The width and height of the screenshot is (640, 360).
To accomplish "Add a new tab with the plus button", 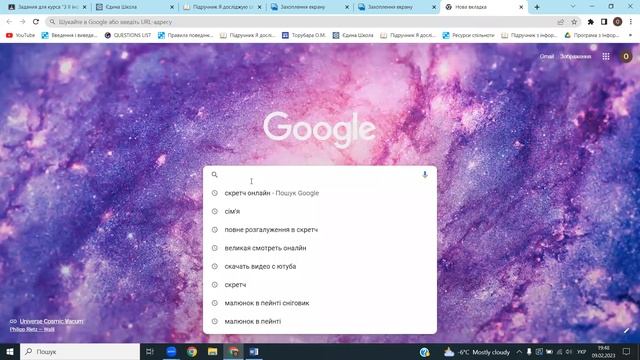I will tap(537, 7).
